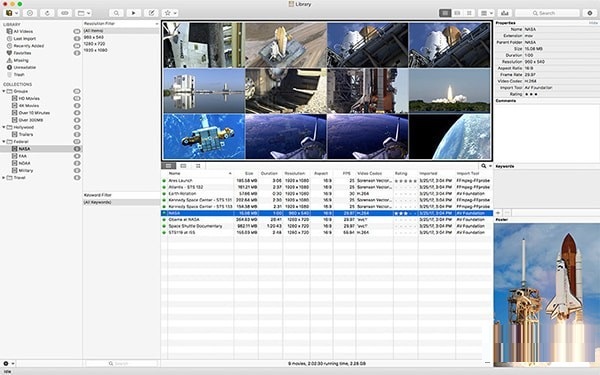Click the checkmark circle toolbar icon
Screen dimensions: 600x375
[29, 13]
